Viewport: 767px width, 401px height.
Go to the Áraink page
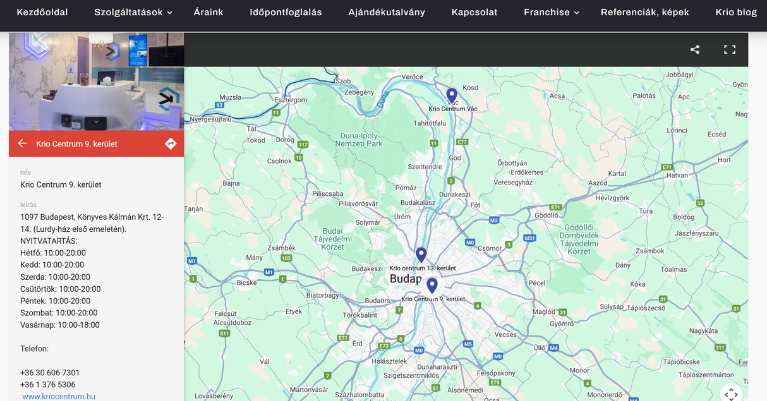click(208, 12)
